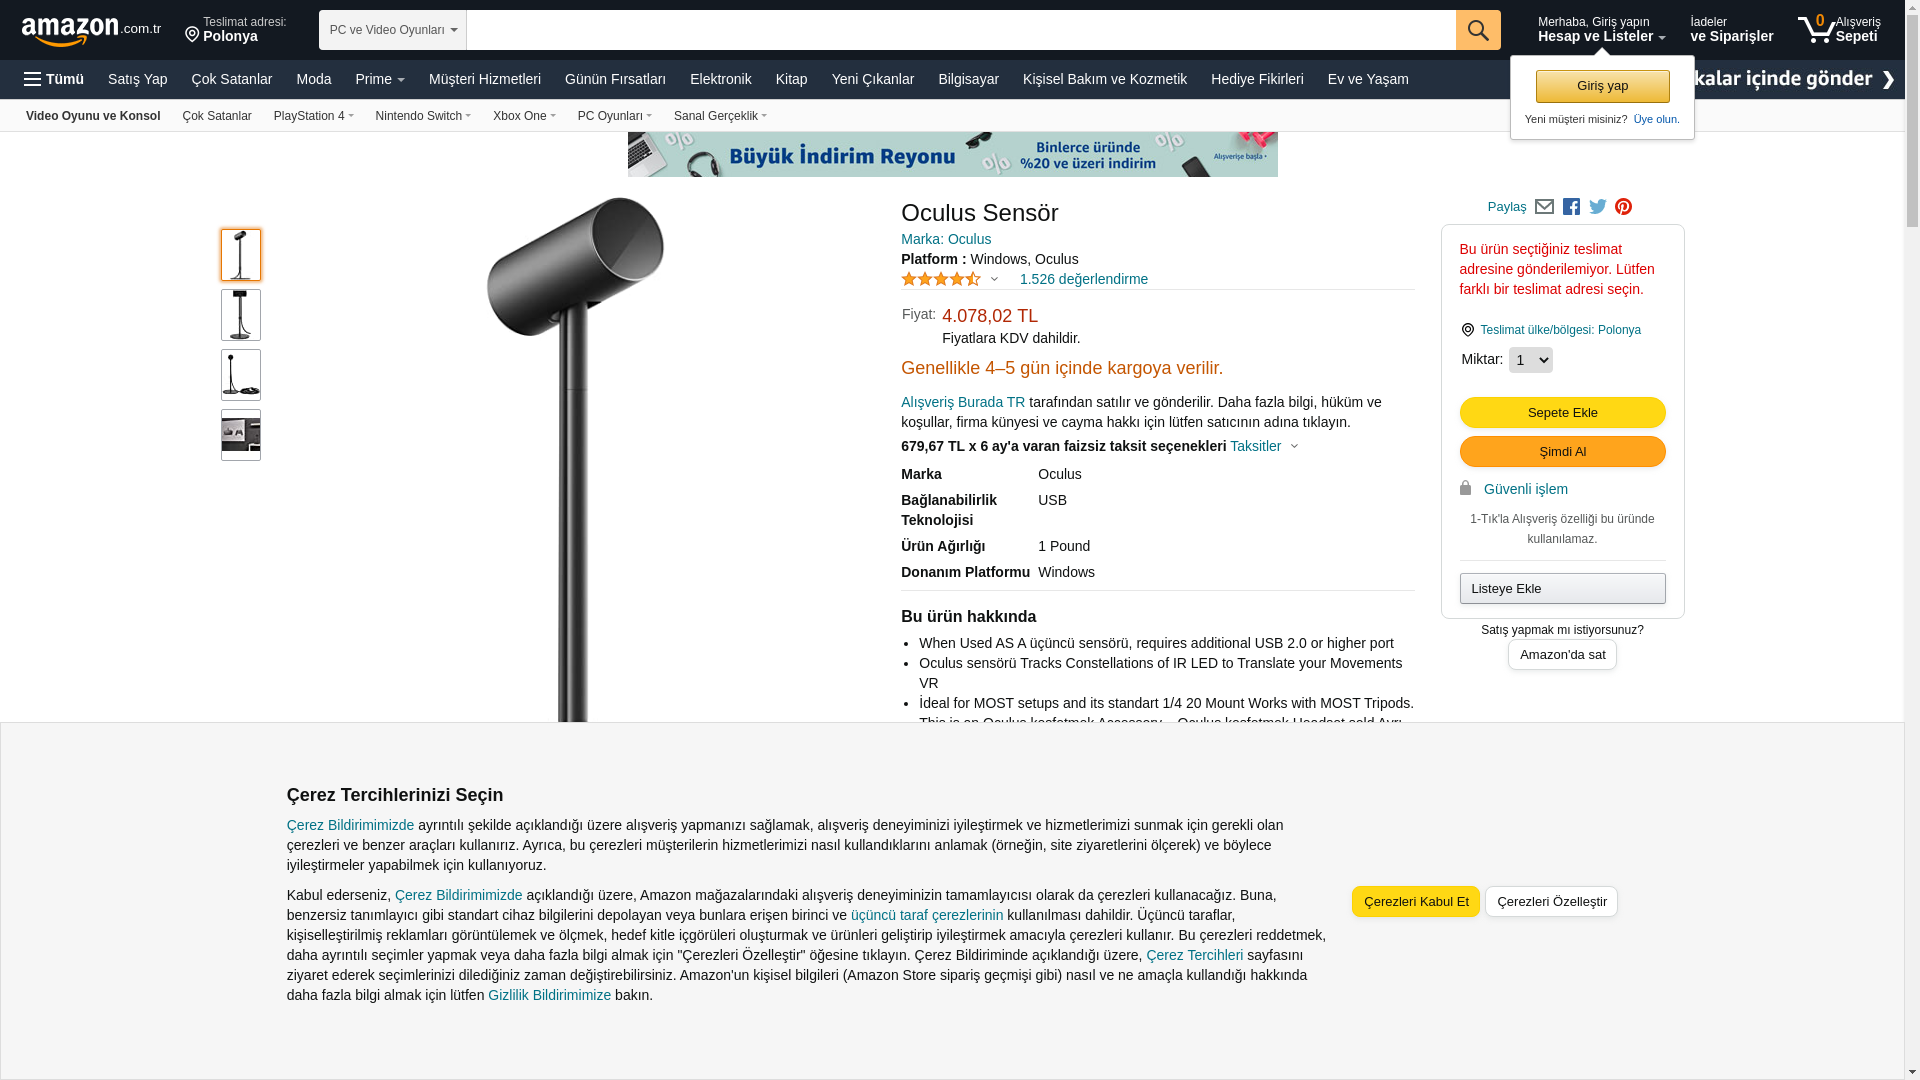The width and height of the screenshot is (1920, 1080).
Task: Open the Miktar quantity dropdown
Action: [1530, 360]
